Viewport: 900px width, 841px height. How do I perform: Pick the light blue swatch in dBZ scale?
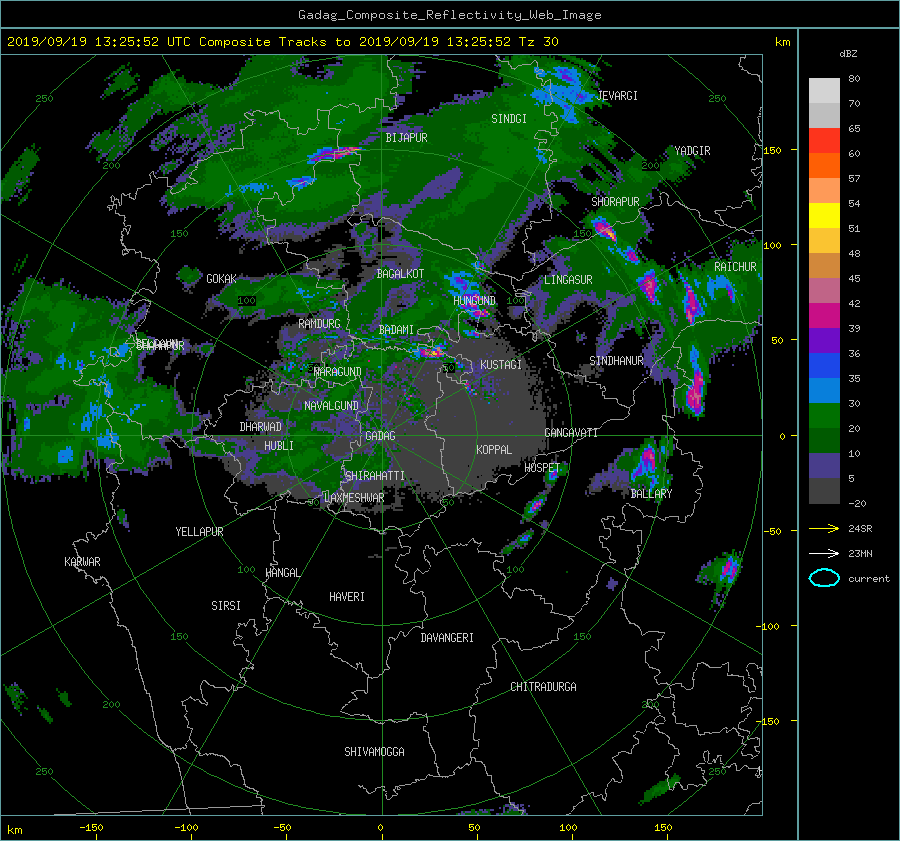824,390
